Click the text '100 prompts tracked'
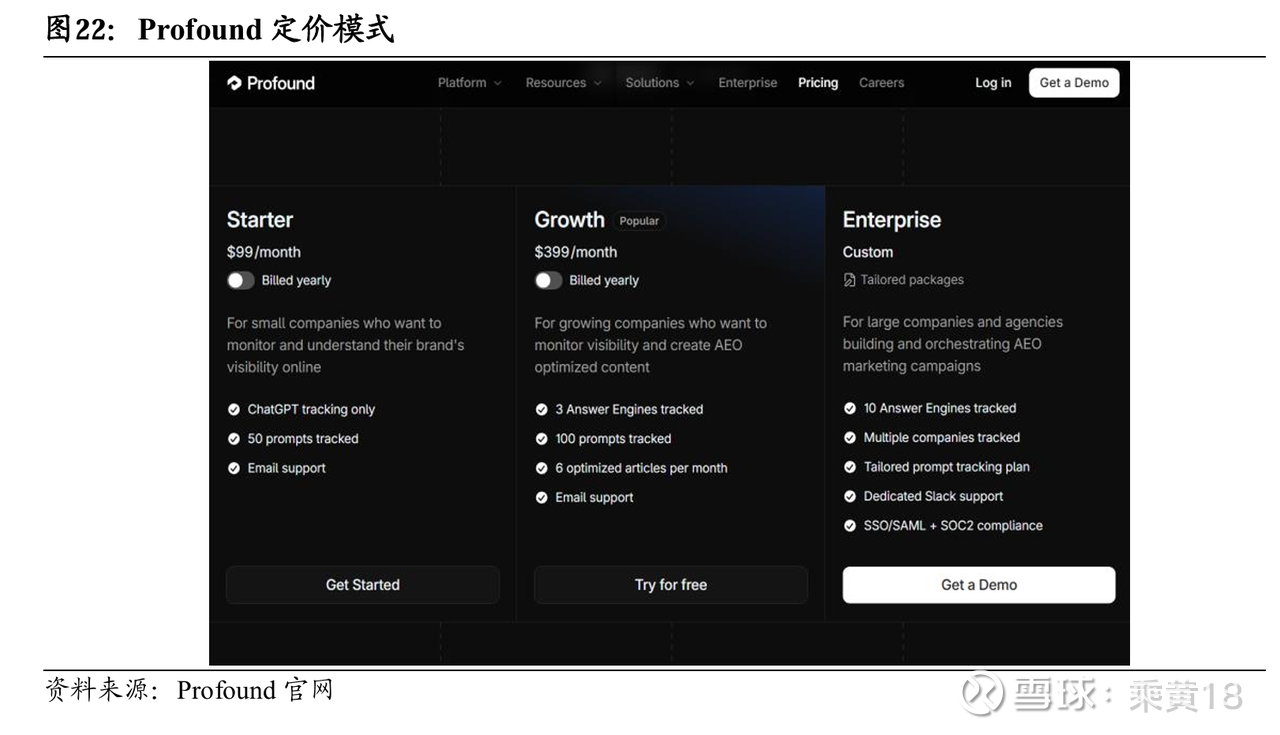This screenshot has width=1280, height=735. coord(613,438)
